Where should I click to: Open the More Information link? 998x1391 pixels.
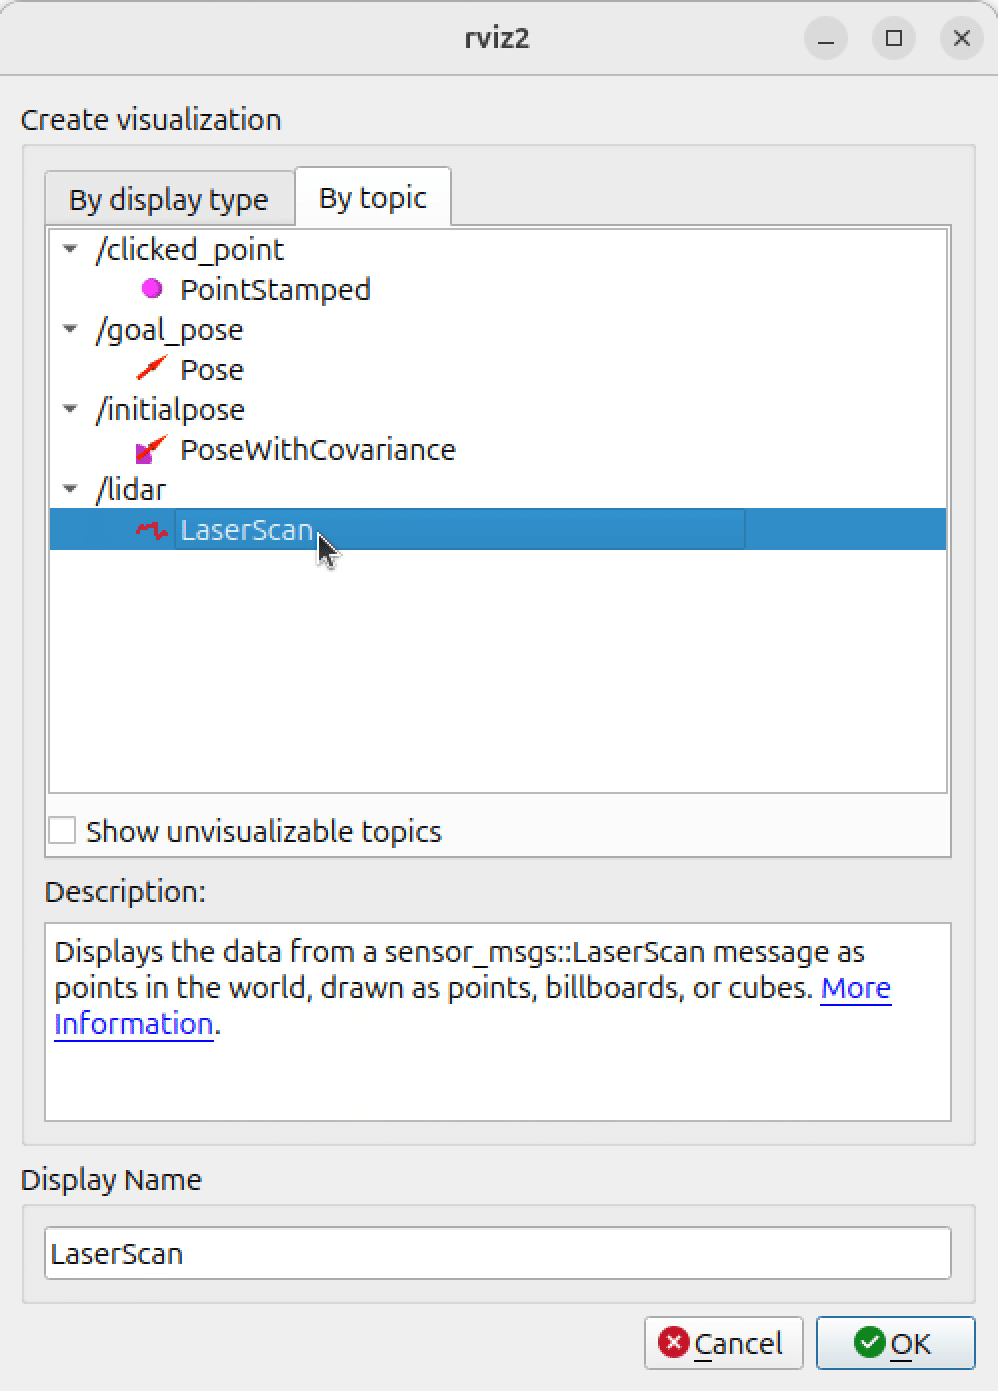pos(855,988)
